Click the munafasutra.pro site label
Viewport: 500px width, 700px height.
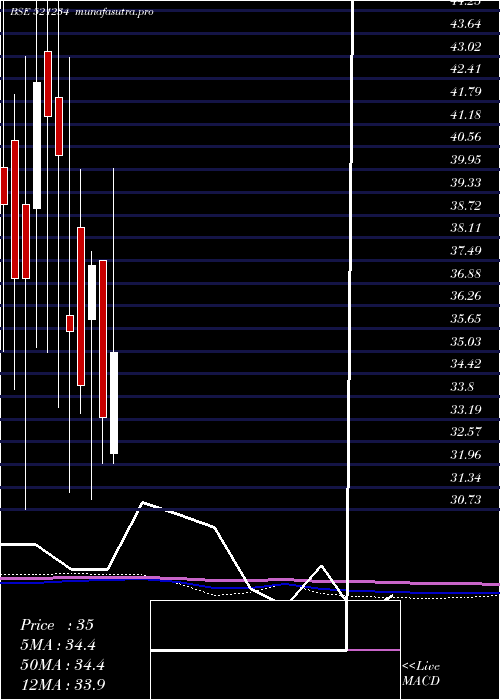point(115,12)
